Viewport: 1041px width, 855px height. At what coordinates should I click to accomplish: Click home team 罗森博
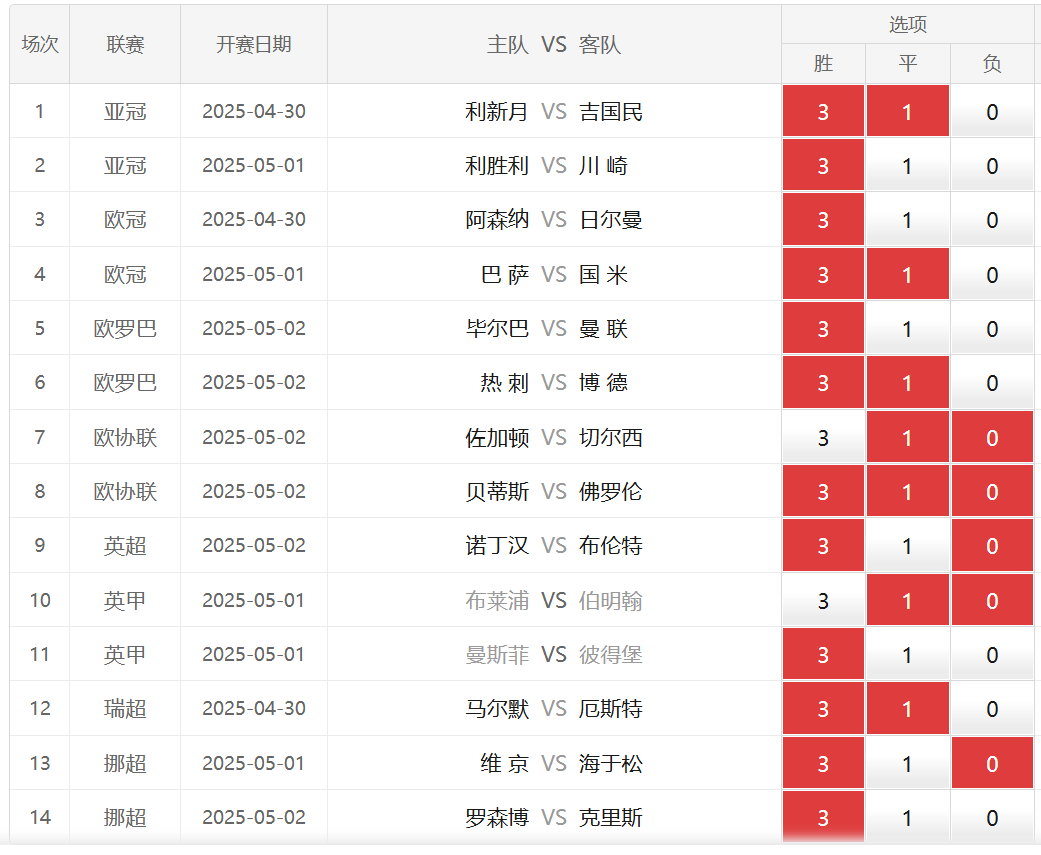click(497, 817)
